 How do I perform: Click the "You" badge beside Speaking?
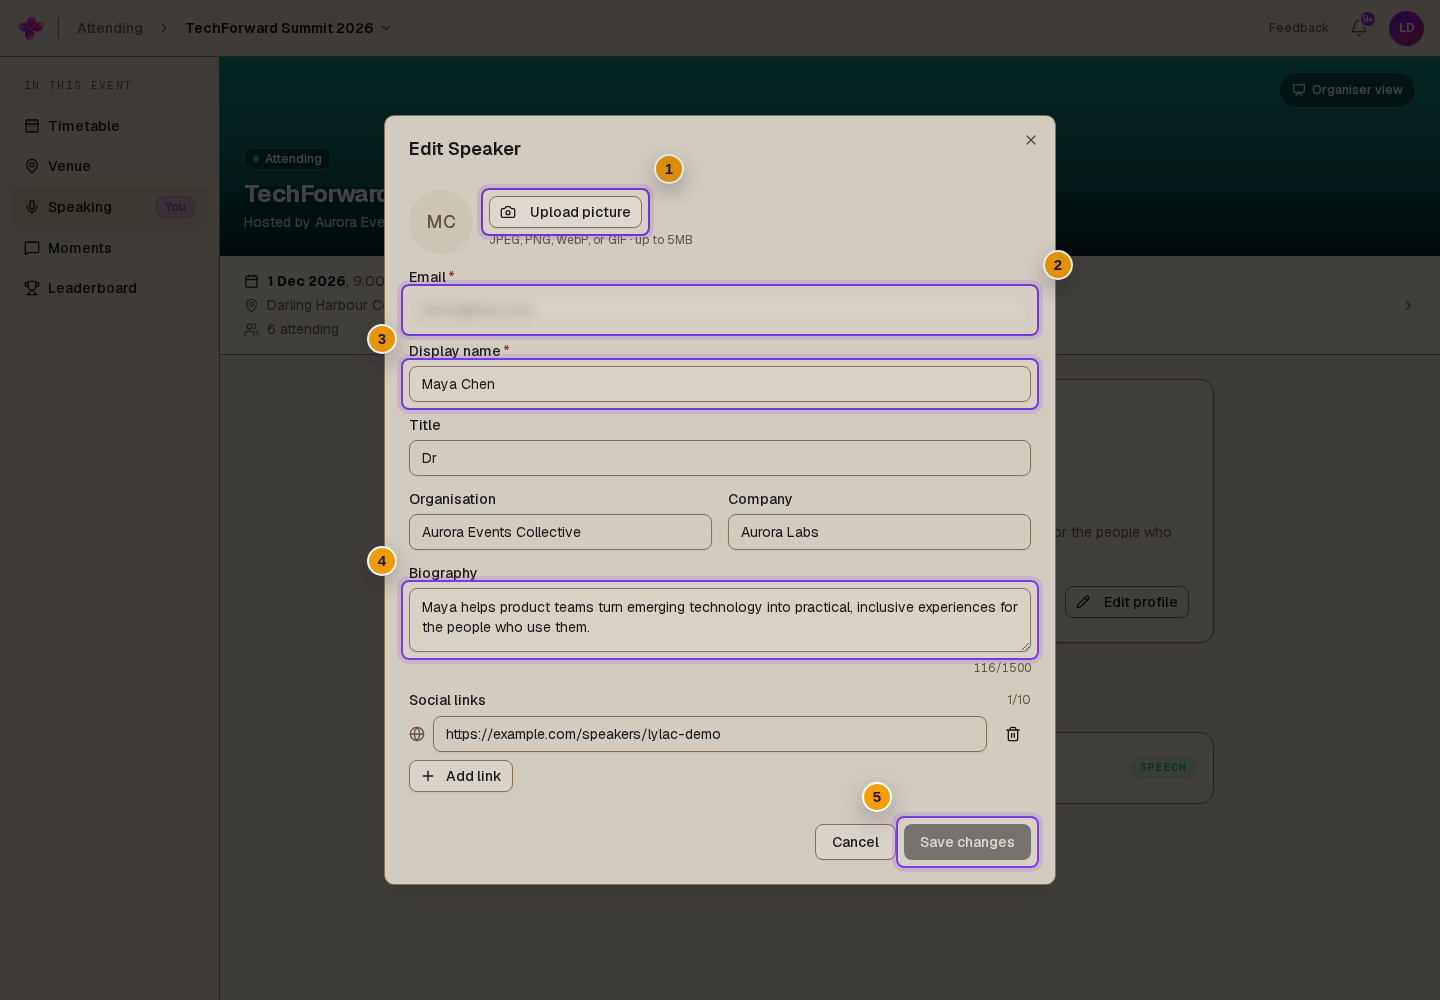pyautogui.click(x=175, y=207)
